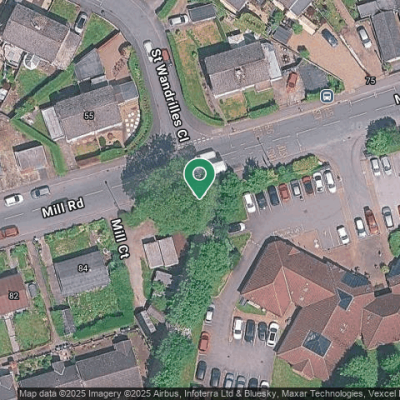Select house number 55 label

[89, 116]
